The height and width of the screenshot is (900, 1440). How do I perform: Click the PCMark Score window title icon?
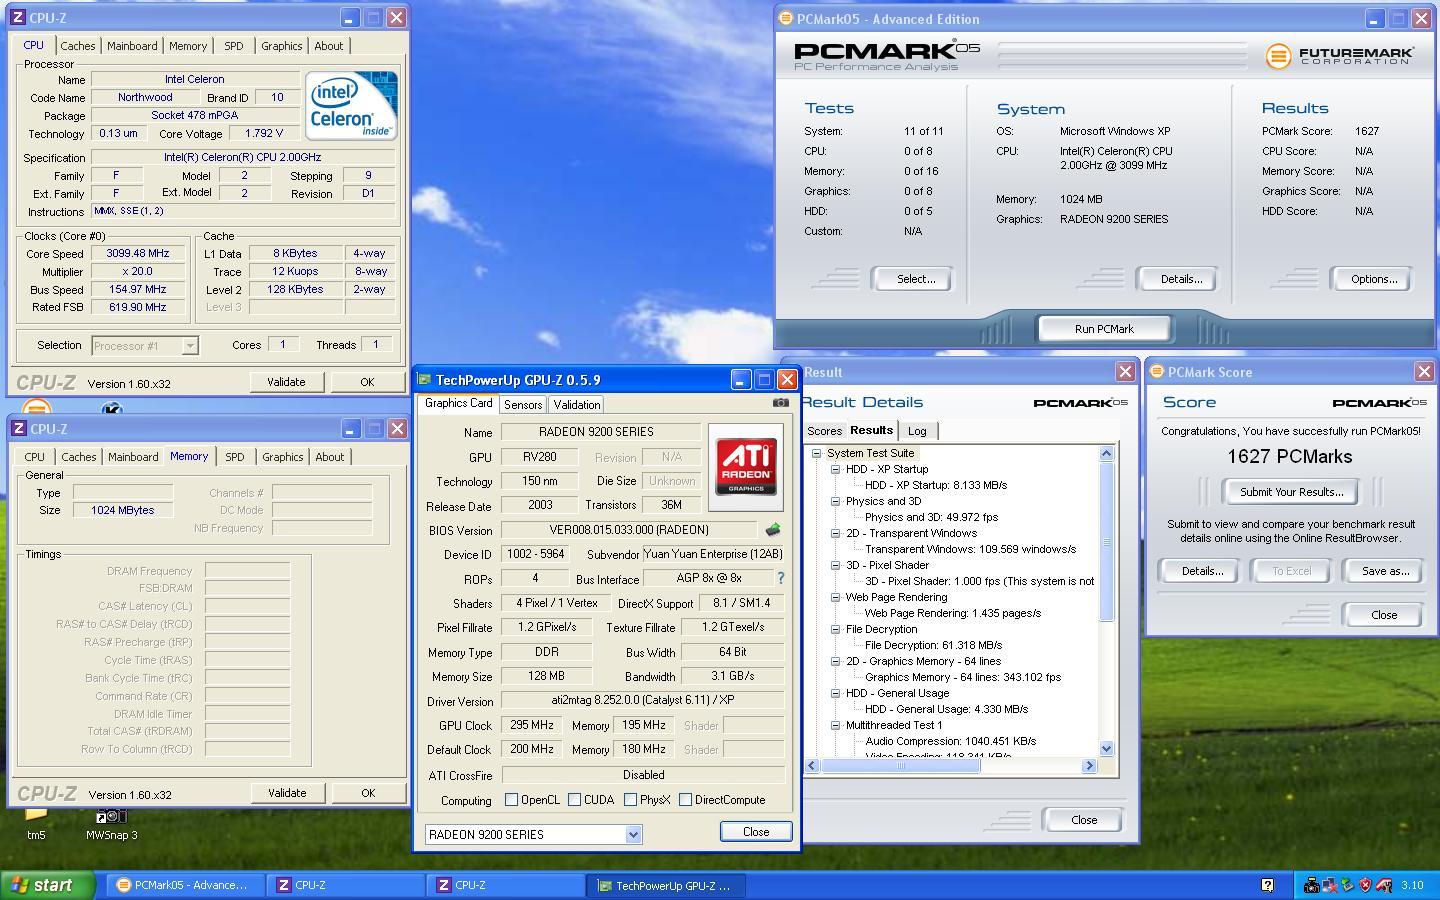(x=1157, y=372)
